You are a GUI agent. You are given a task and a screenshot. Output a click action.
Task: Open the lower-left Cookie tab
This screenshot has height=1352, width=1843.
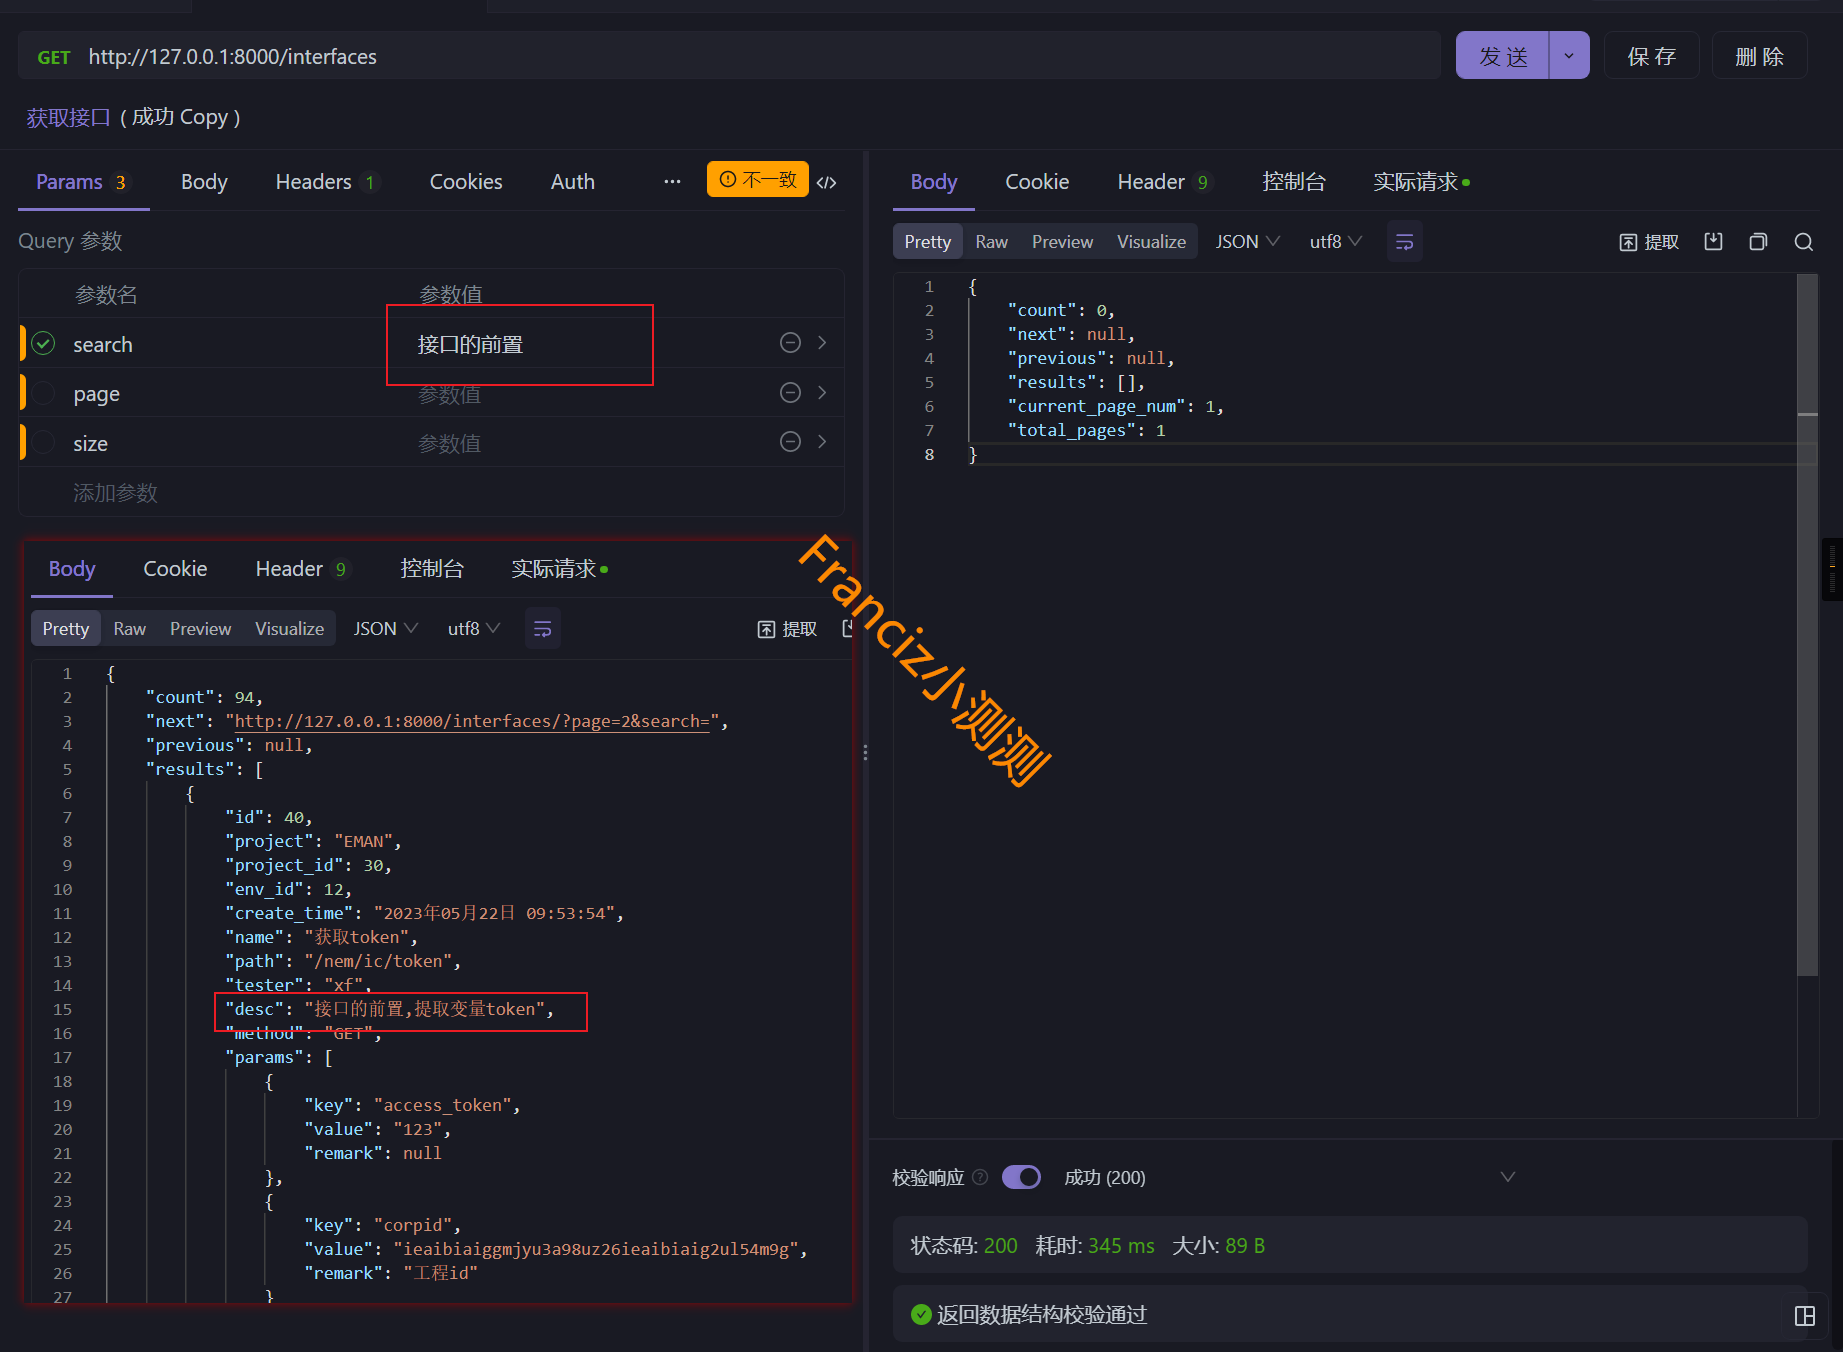[175, 569]
